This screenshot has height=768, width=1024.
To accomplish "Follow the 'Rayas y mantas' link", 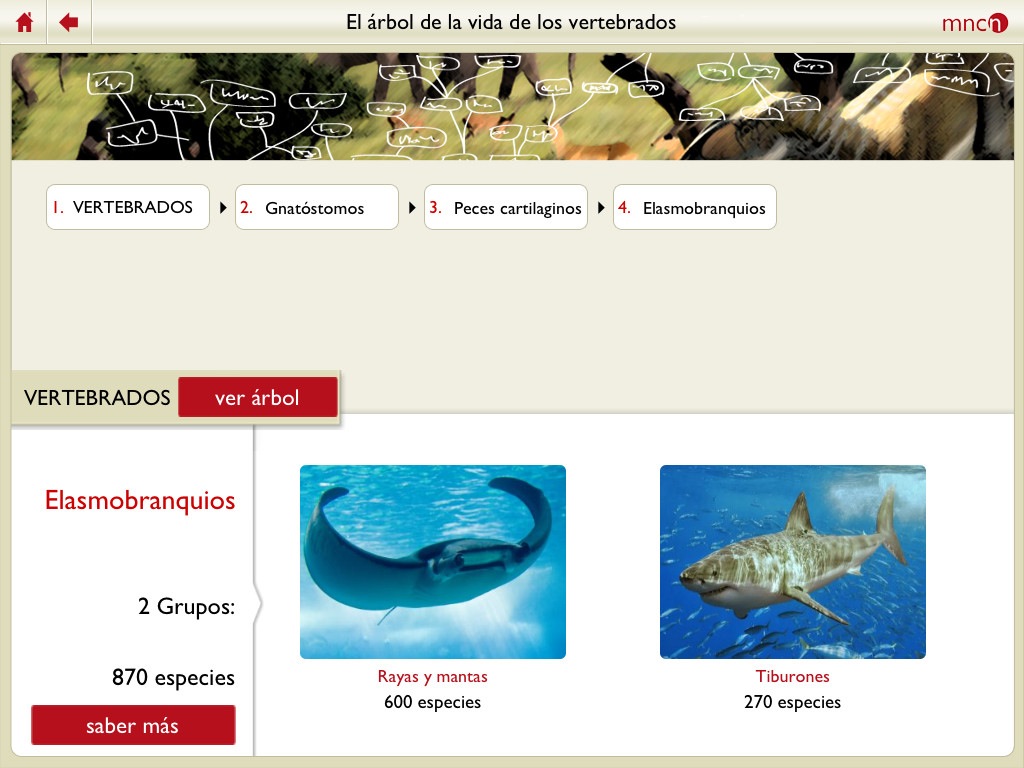I will point(432,677).
